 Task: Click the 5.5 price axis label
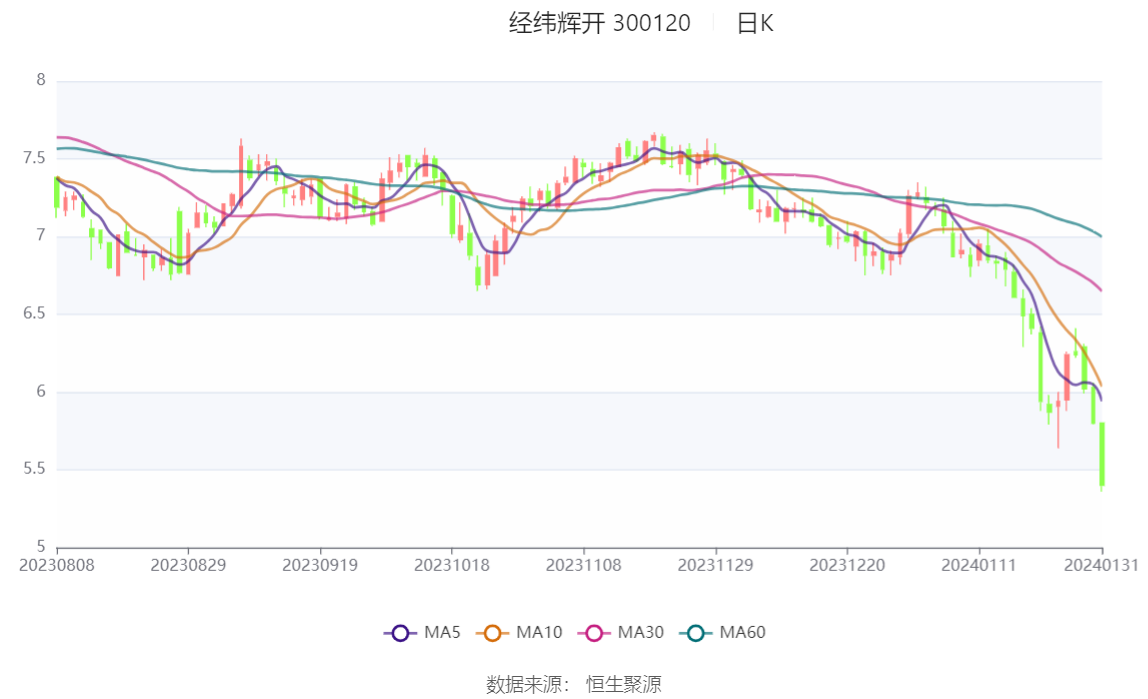coord(34,469)
